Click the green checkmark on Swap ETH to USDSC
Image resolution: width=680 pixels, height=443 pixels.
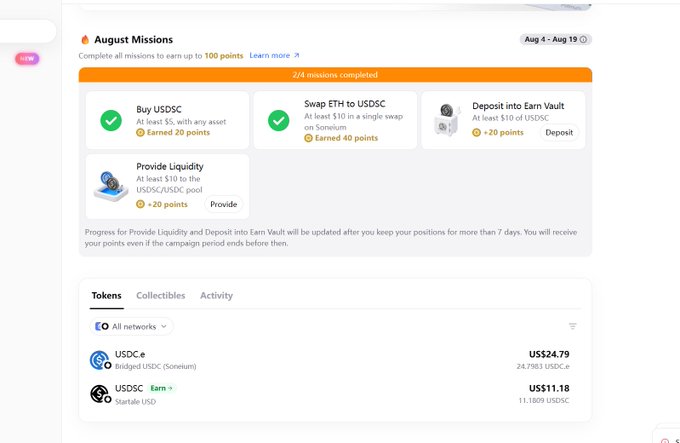[278, 121]
